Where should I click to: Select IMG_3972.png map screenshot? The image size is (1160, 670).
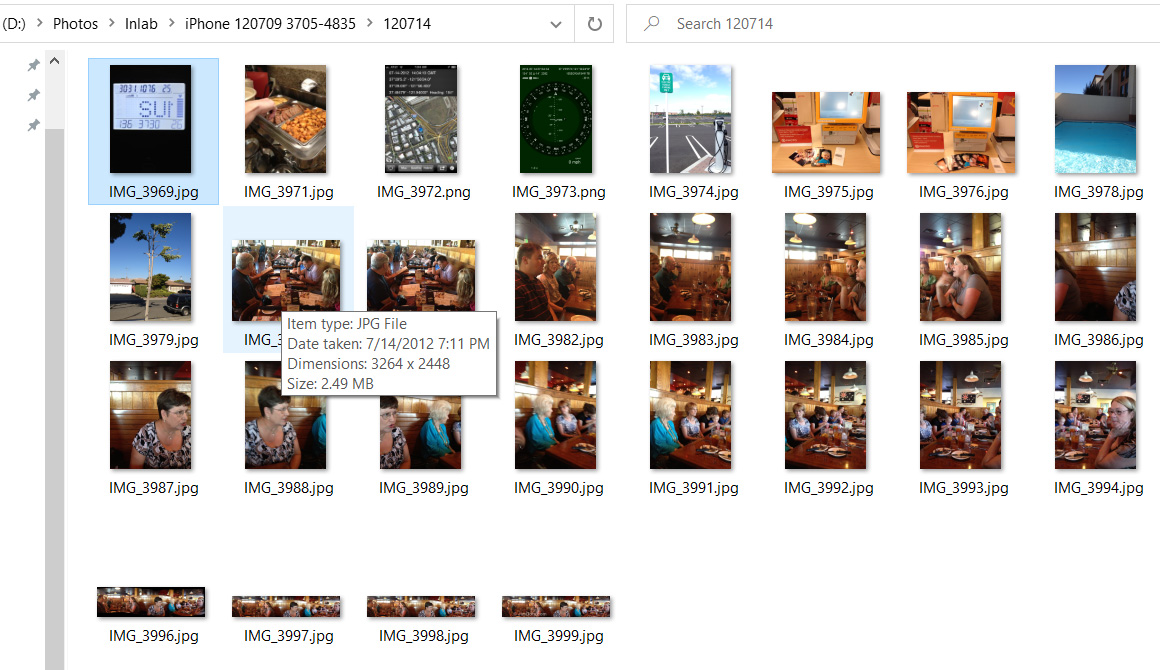click(x=421, y=119)
